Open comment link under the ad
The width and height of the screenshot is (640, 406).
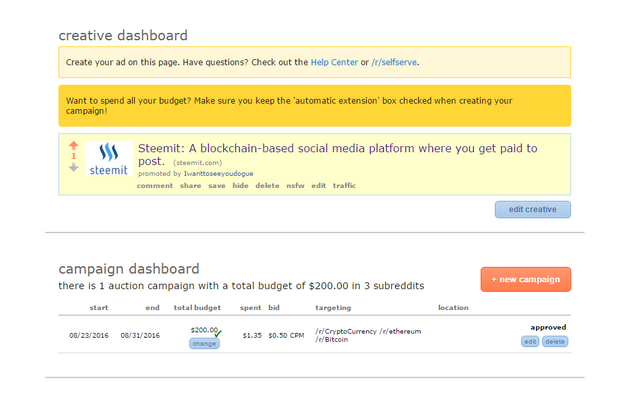(x=155, y=186)
